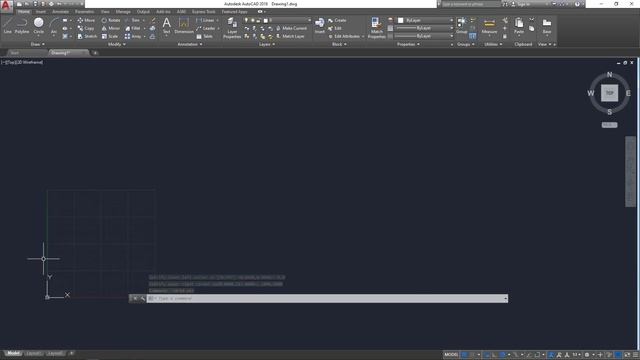Viewport: 640px width, 360px height.
Task: Switch to the Home ribbon tab
Action: [x=24, y=11]
